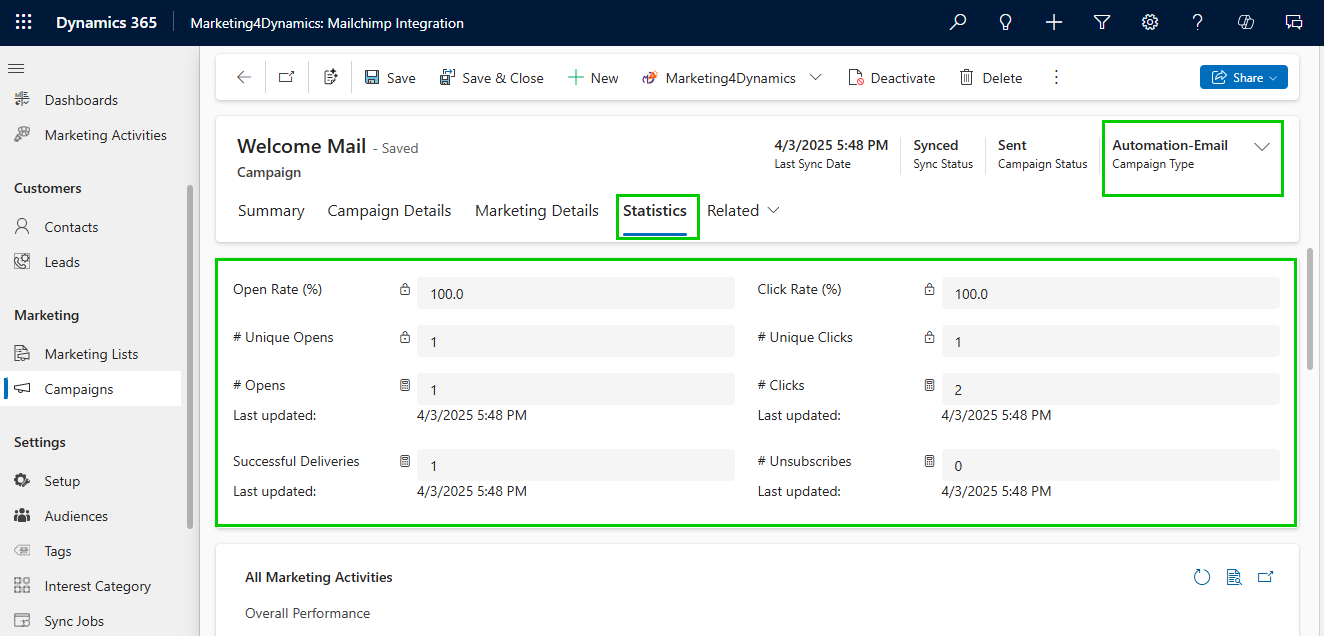Click the Delete button
The image size is (1324, 636).
point(991,77)
